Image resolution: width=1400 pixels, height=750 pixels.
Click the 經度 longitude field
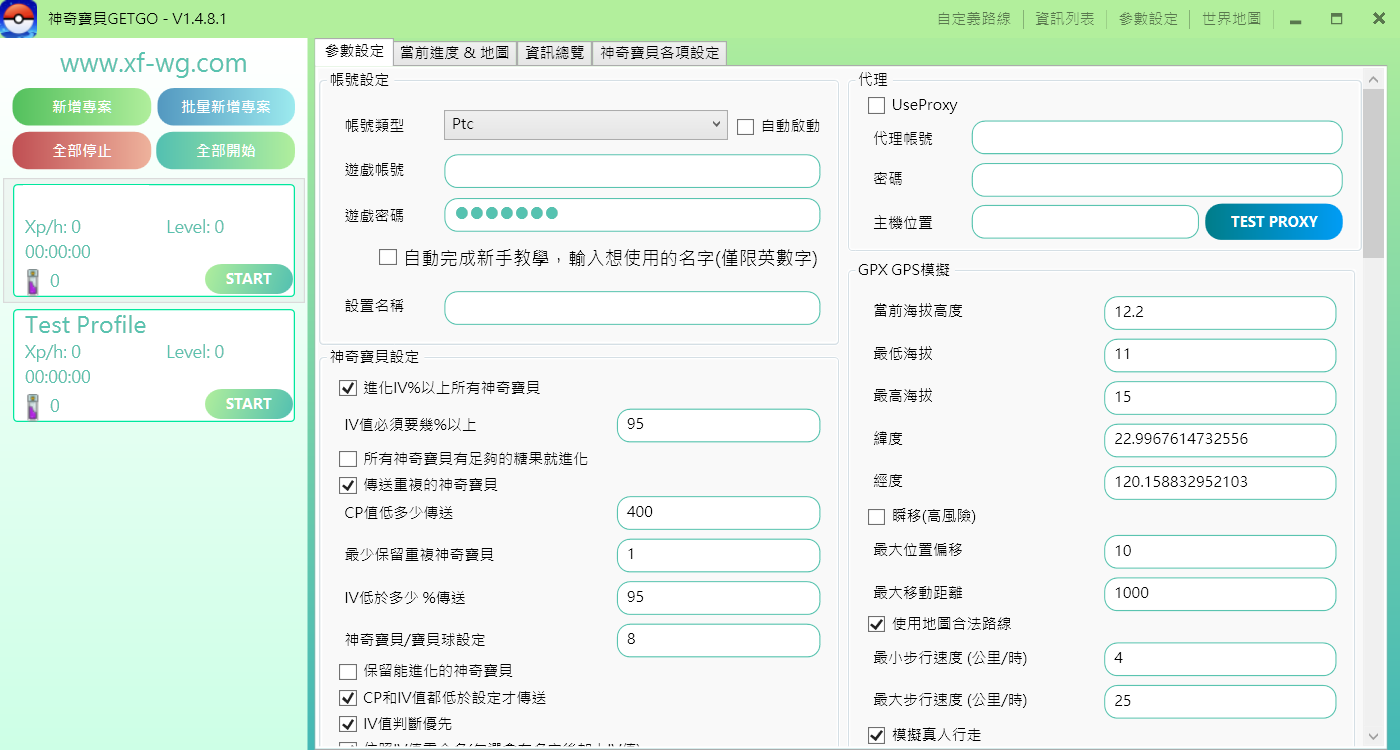[x=1220, y=483]
